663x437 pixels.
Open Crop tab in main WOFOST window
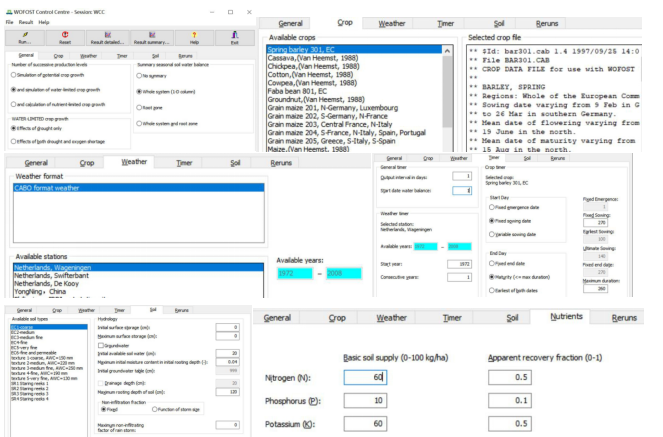pos(58,56)
